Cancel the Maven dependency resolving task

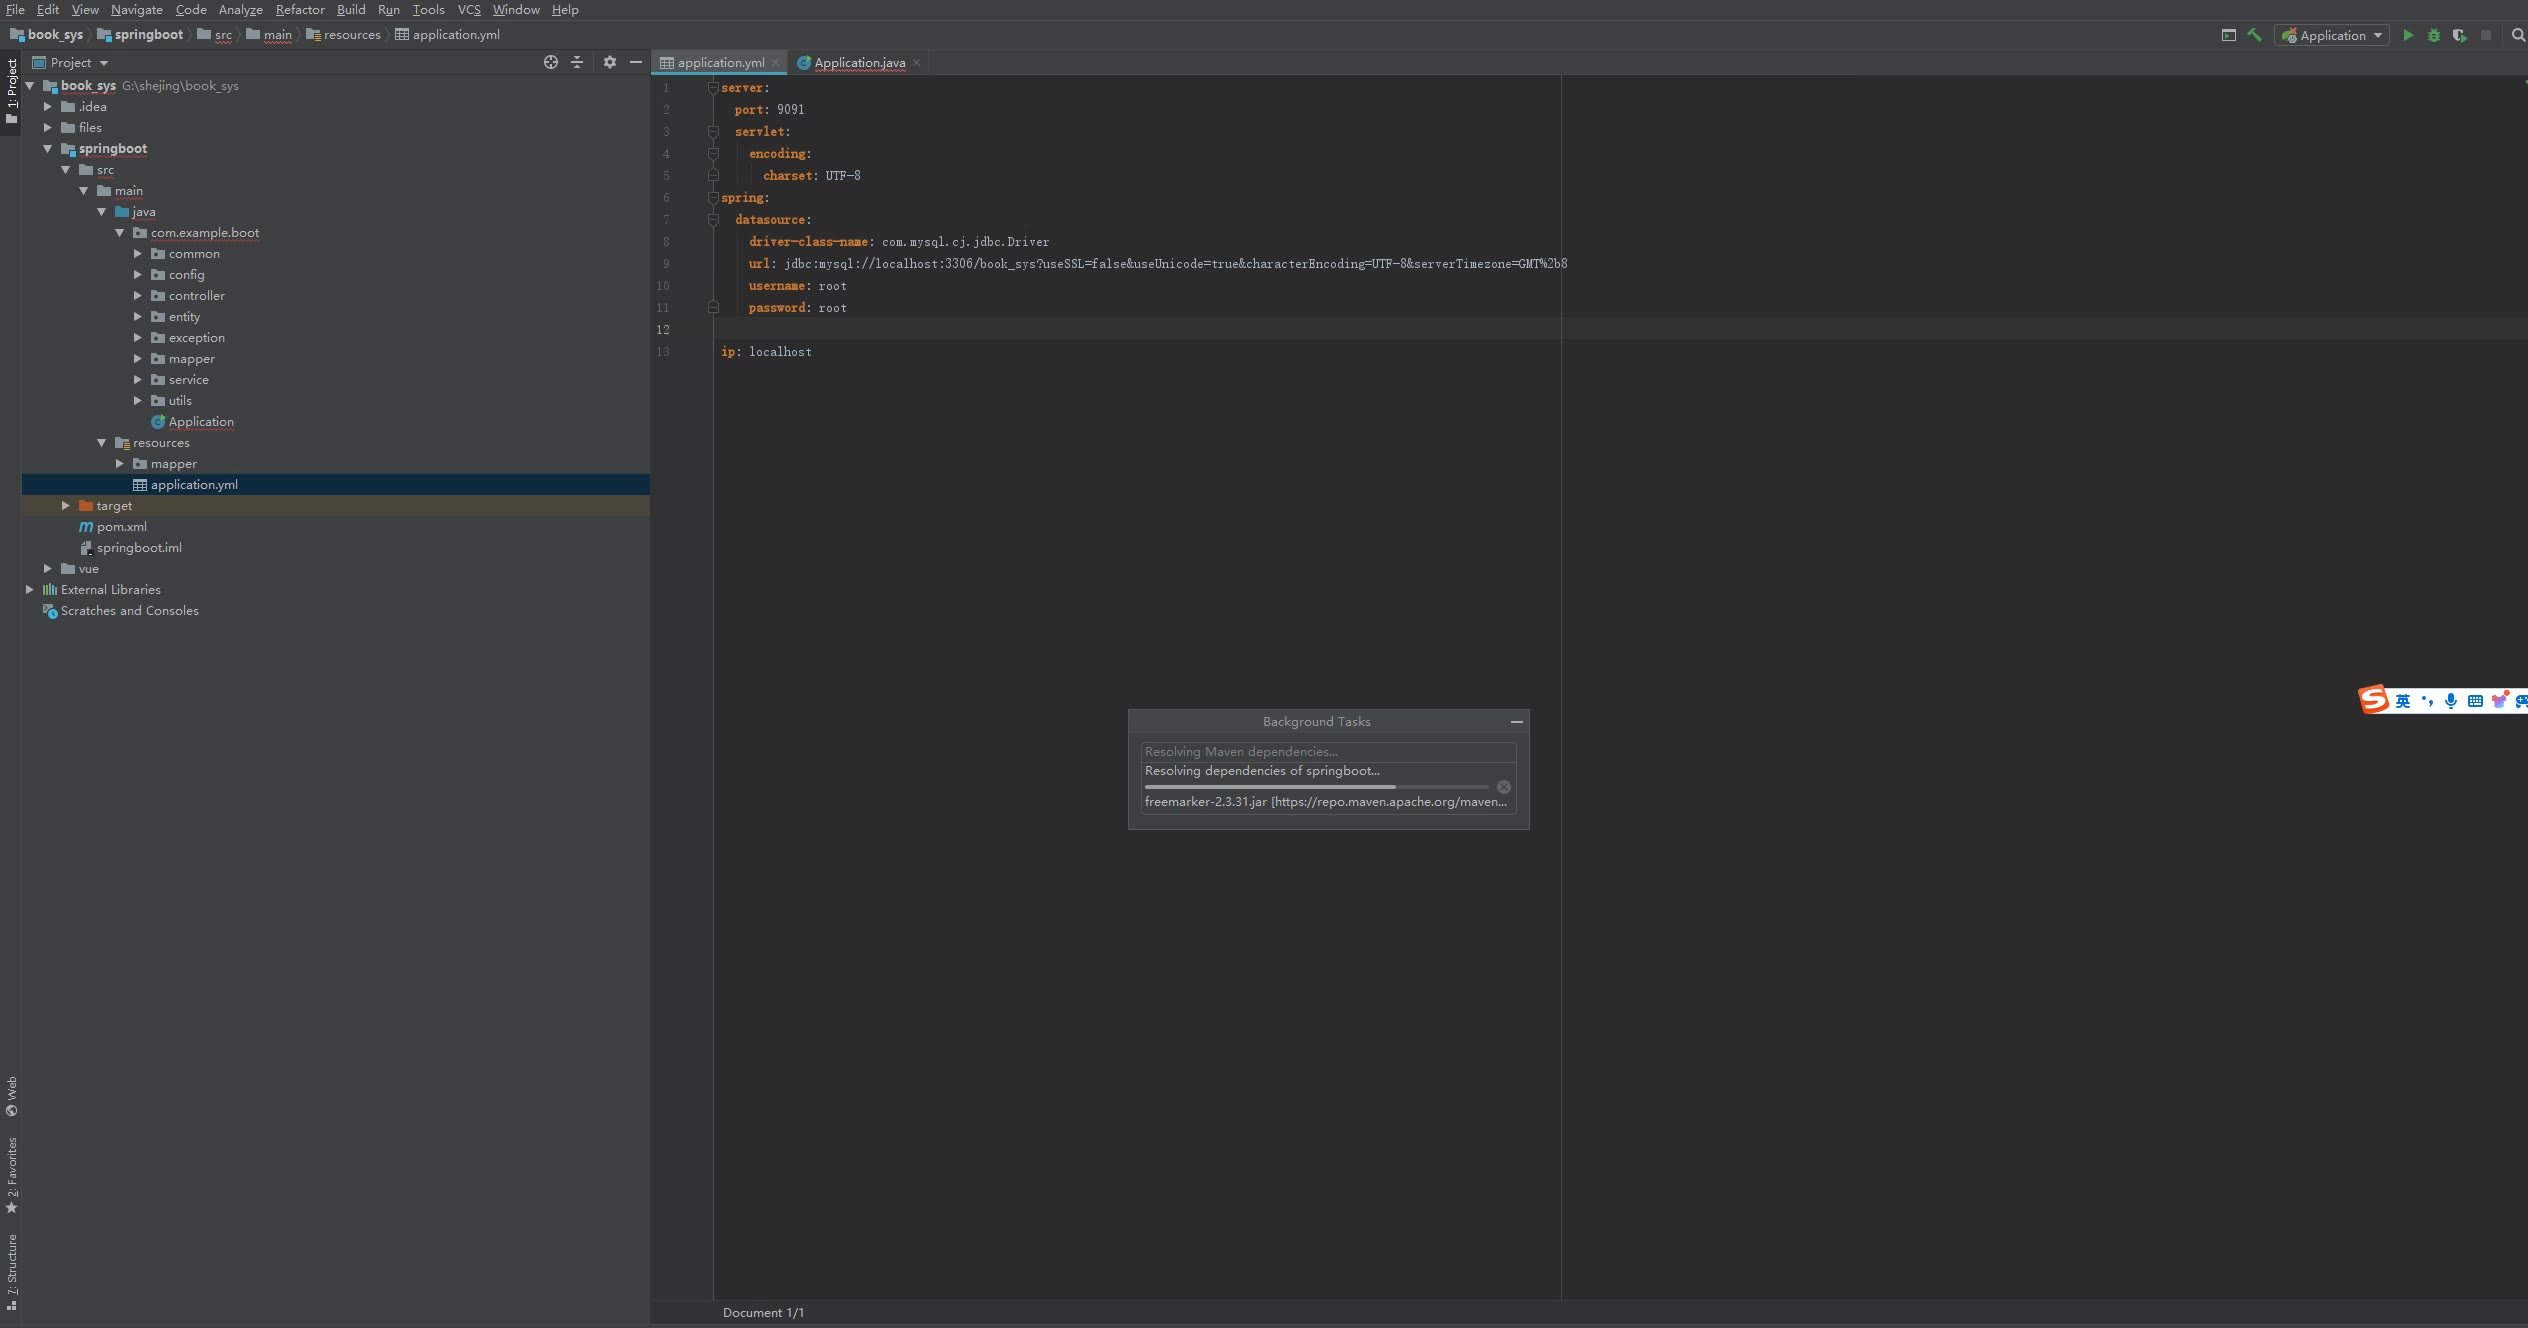pos(1503,787)
